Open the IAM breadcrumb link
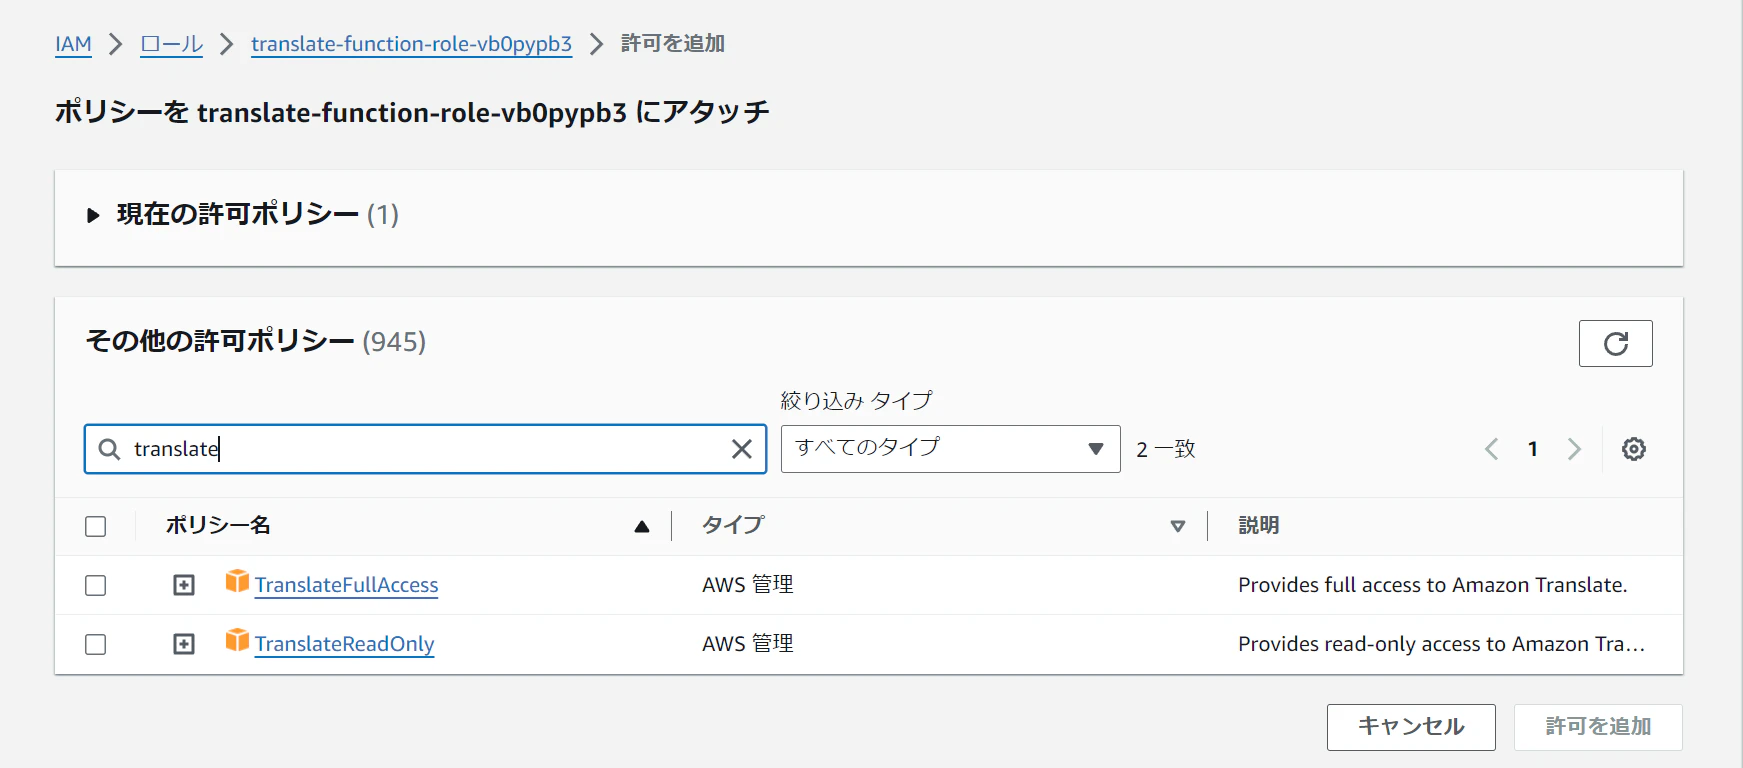The image size is (1743, 768). tap(73, 44)
